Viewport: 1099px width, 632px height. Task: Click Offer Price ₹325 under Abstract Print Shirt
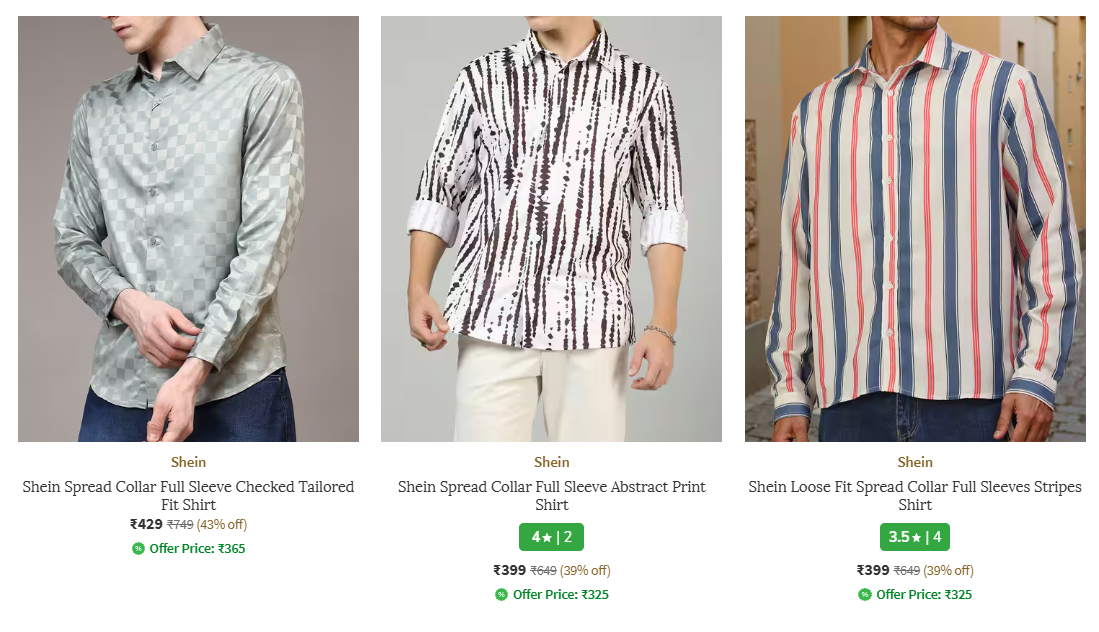(560, 595)
